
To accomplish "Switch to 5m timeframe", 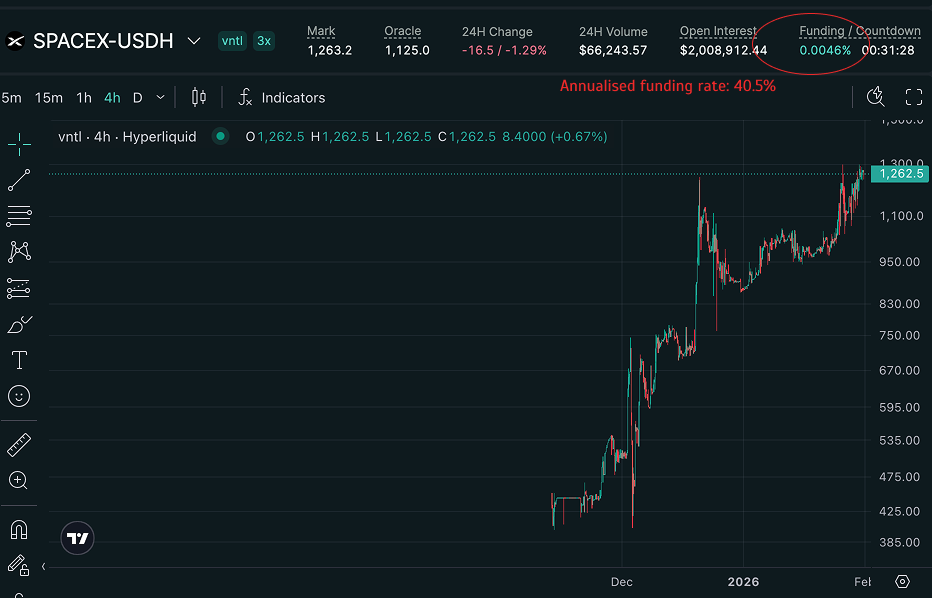I will pos(11,97).
